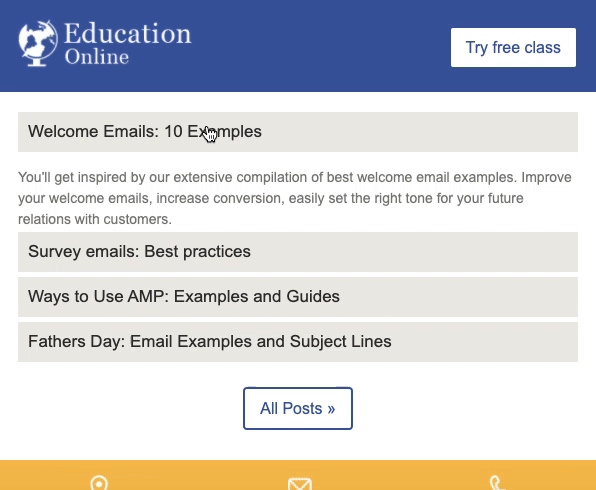The image size is (596, 490).
Task: Click the globe logo icon
Action: 38,43
